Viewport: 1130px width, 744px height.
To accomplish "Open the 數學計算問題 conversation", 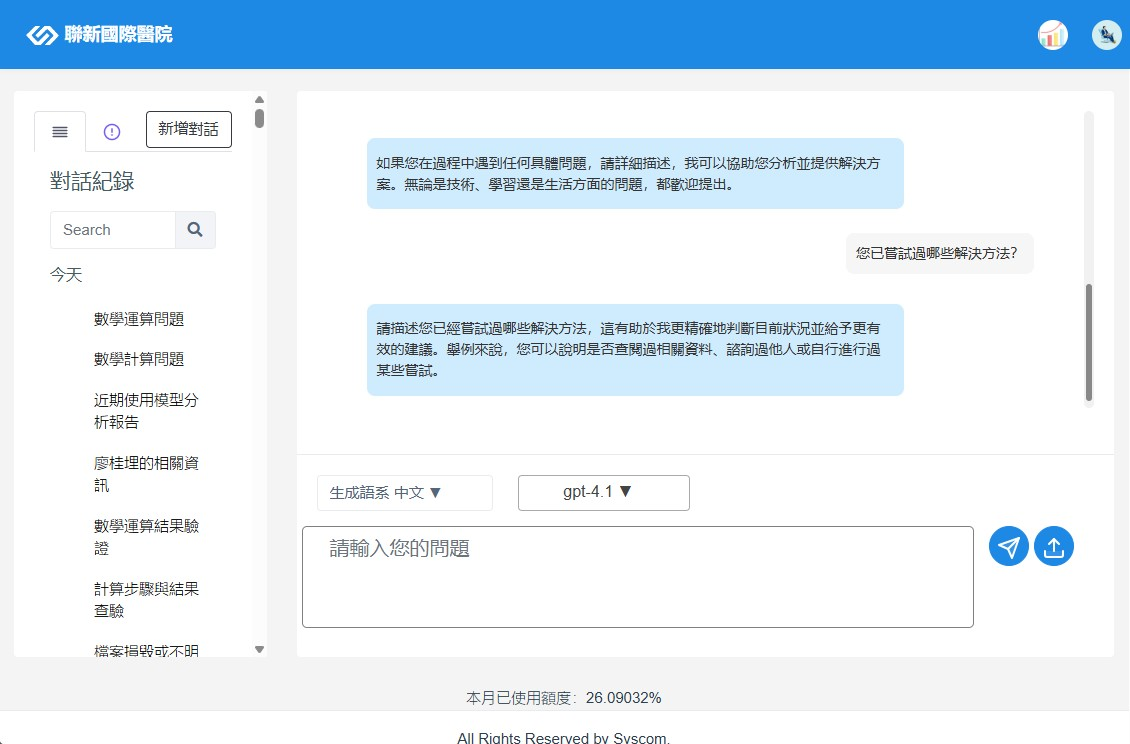I will pyautogui.click(x=139, y=359).
